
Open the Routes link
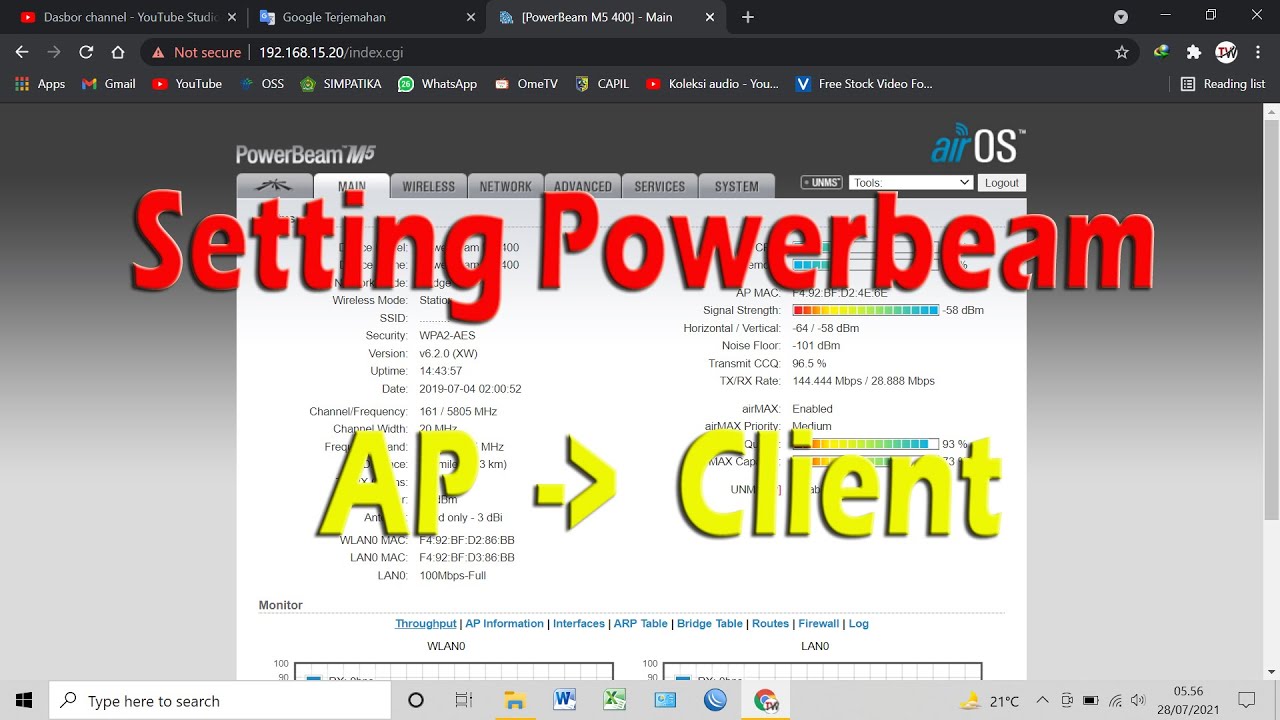pyautogui.click(x=771, y=623)
